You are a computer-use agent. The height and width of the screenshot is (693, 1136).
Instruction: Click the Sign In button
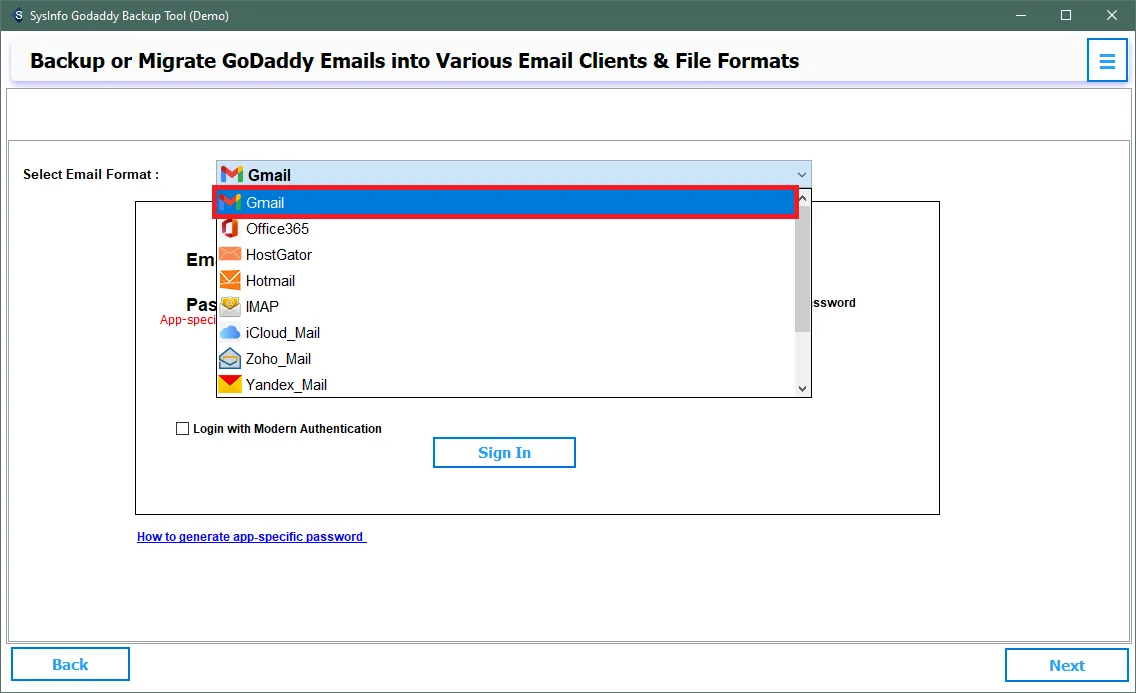click(504, 453)
